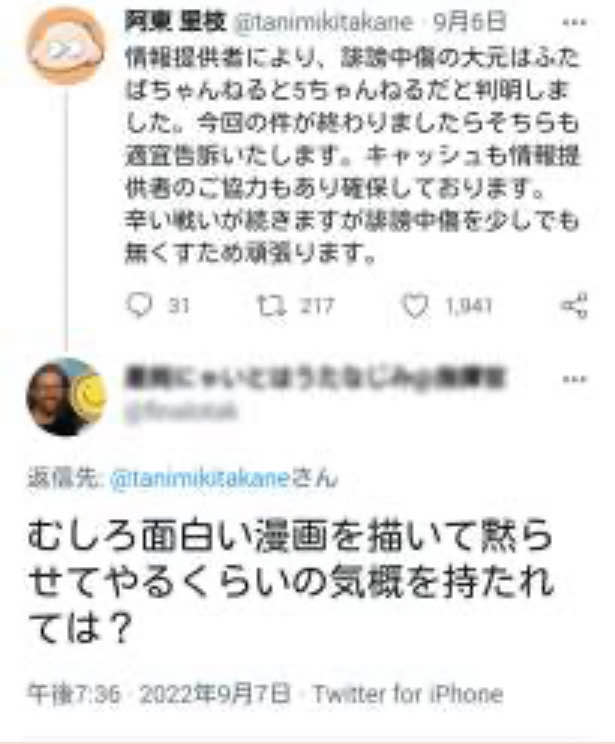
Task: Open the top tweet author's avatar
Action: tap(65, 46)
